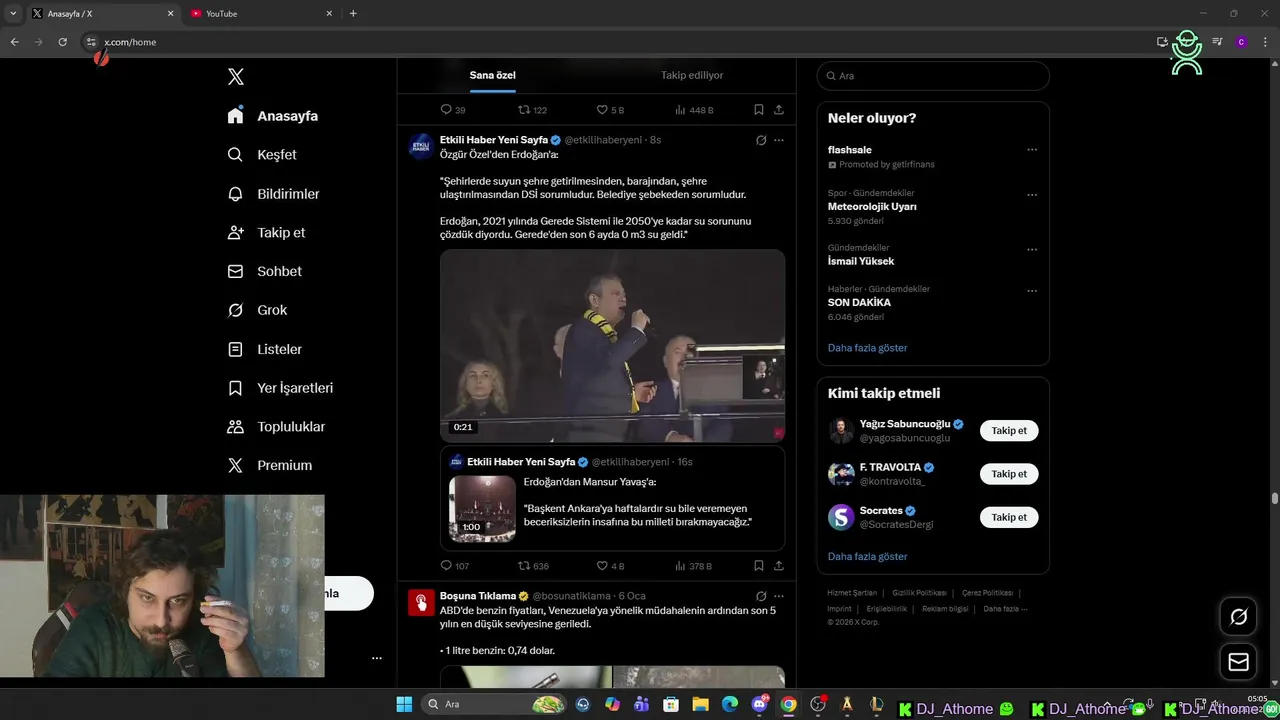1280x720 pixels.
Task: Follow Socrates
Action: (1009, 517)
